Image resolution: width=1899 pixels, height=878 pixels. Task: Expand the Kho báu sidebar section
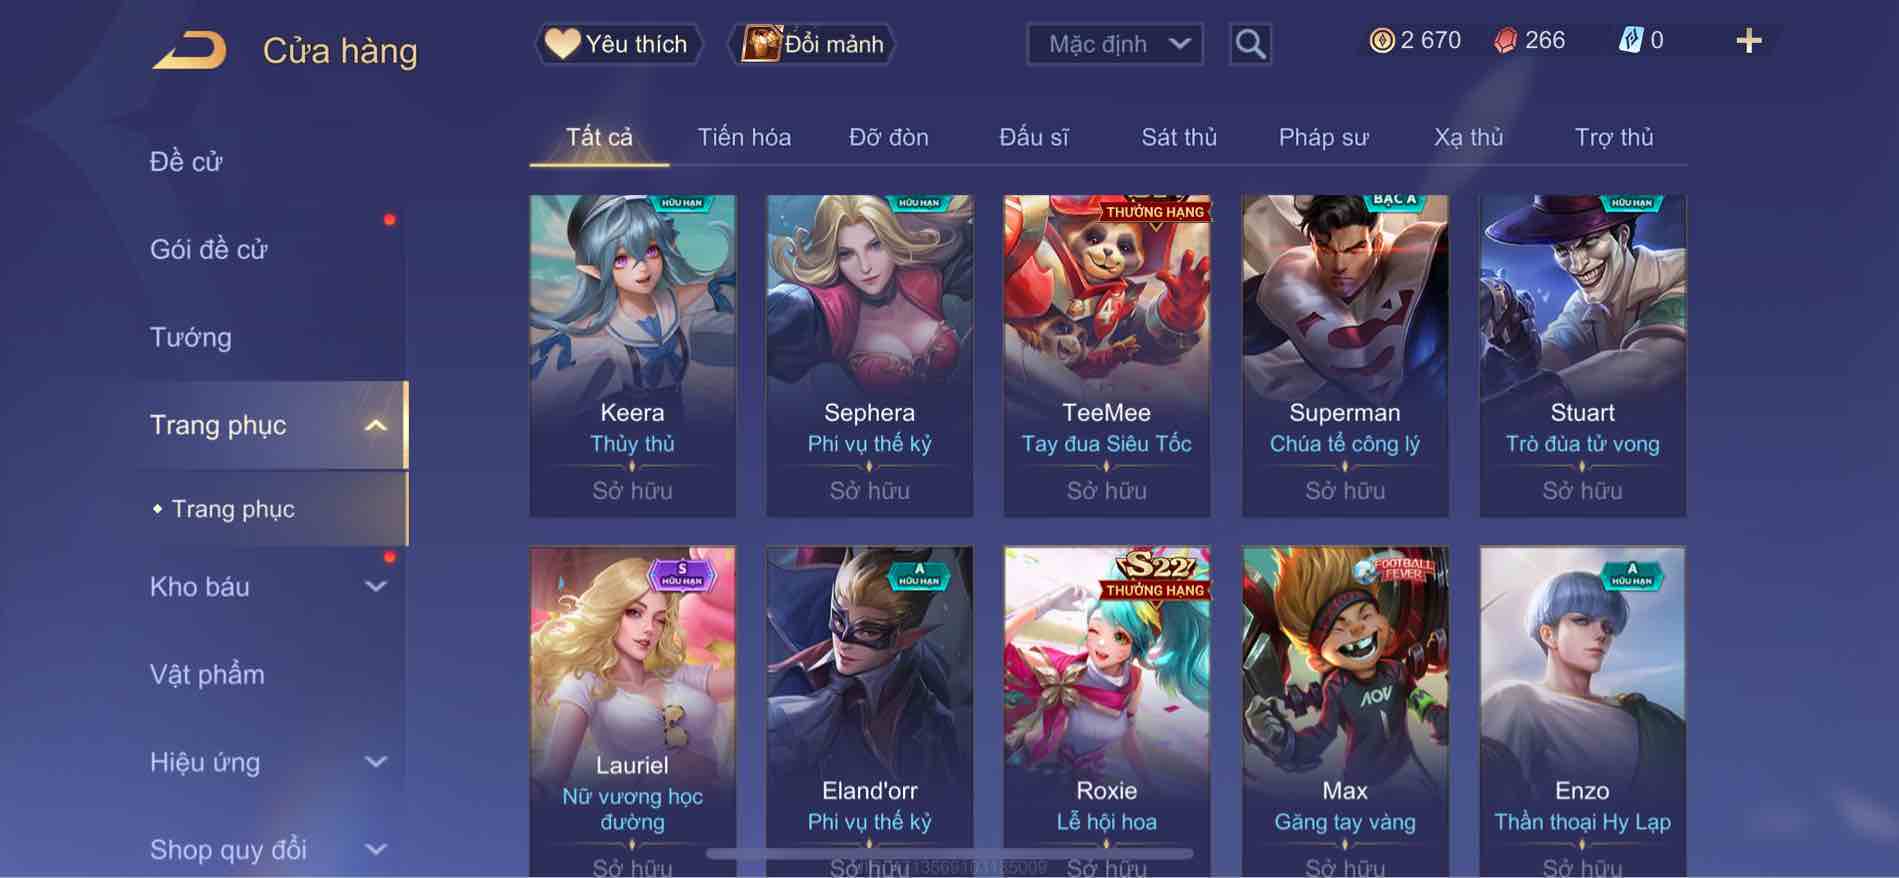pos(375,587)
